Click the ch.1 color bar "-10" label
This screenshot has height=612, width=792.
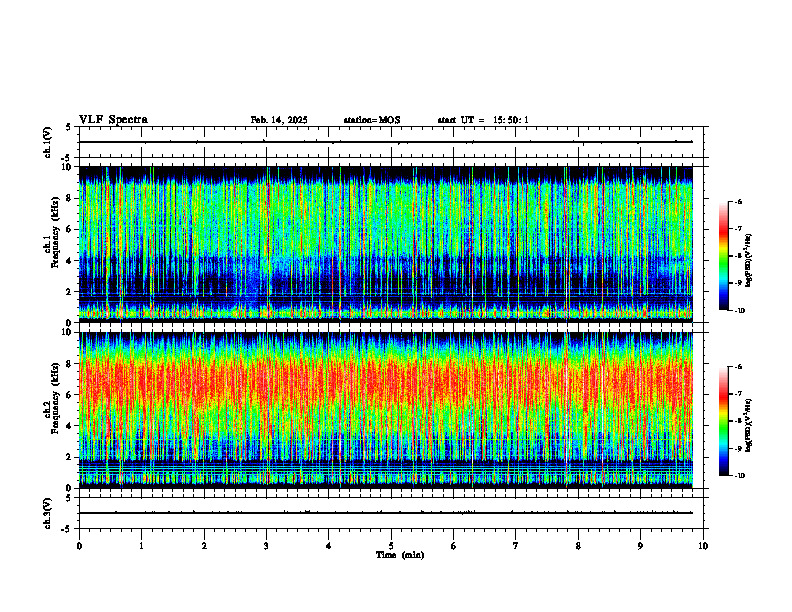(x=739, y=310)
